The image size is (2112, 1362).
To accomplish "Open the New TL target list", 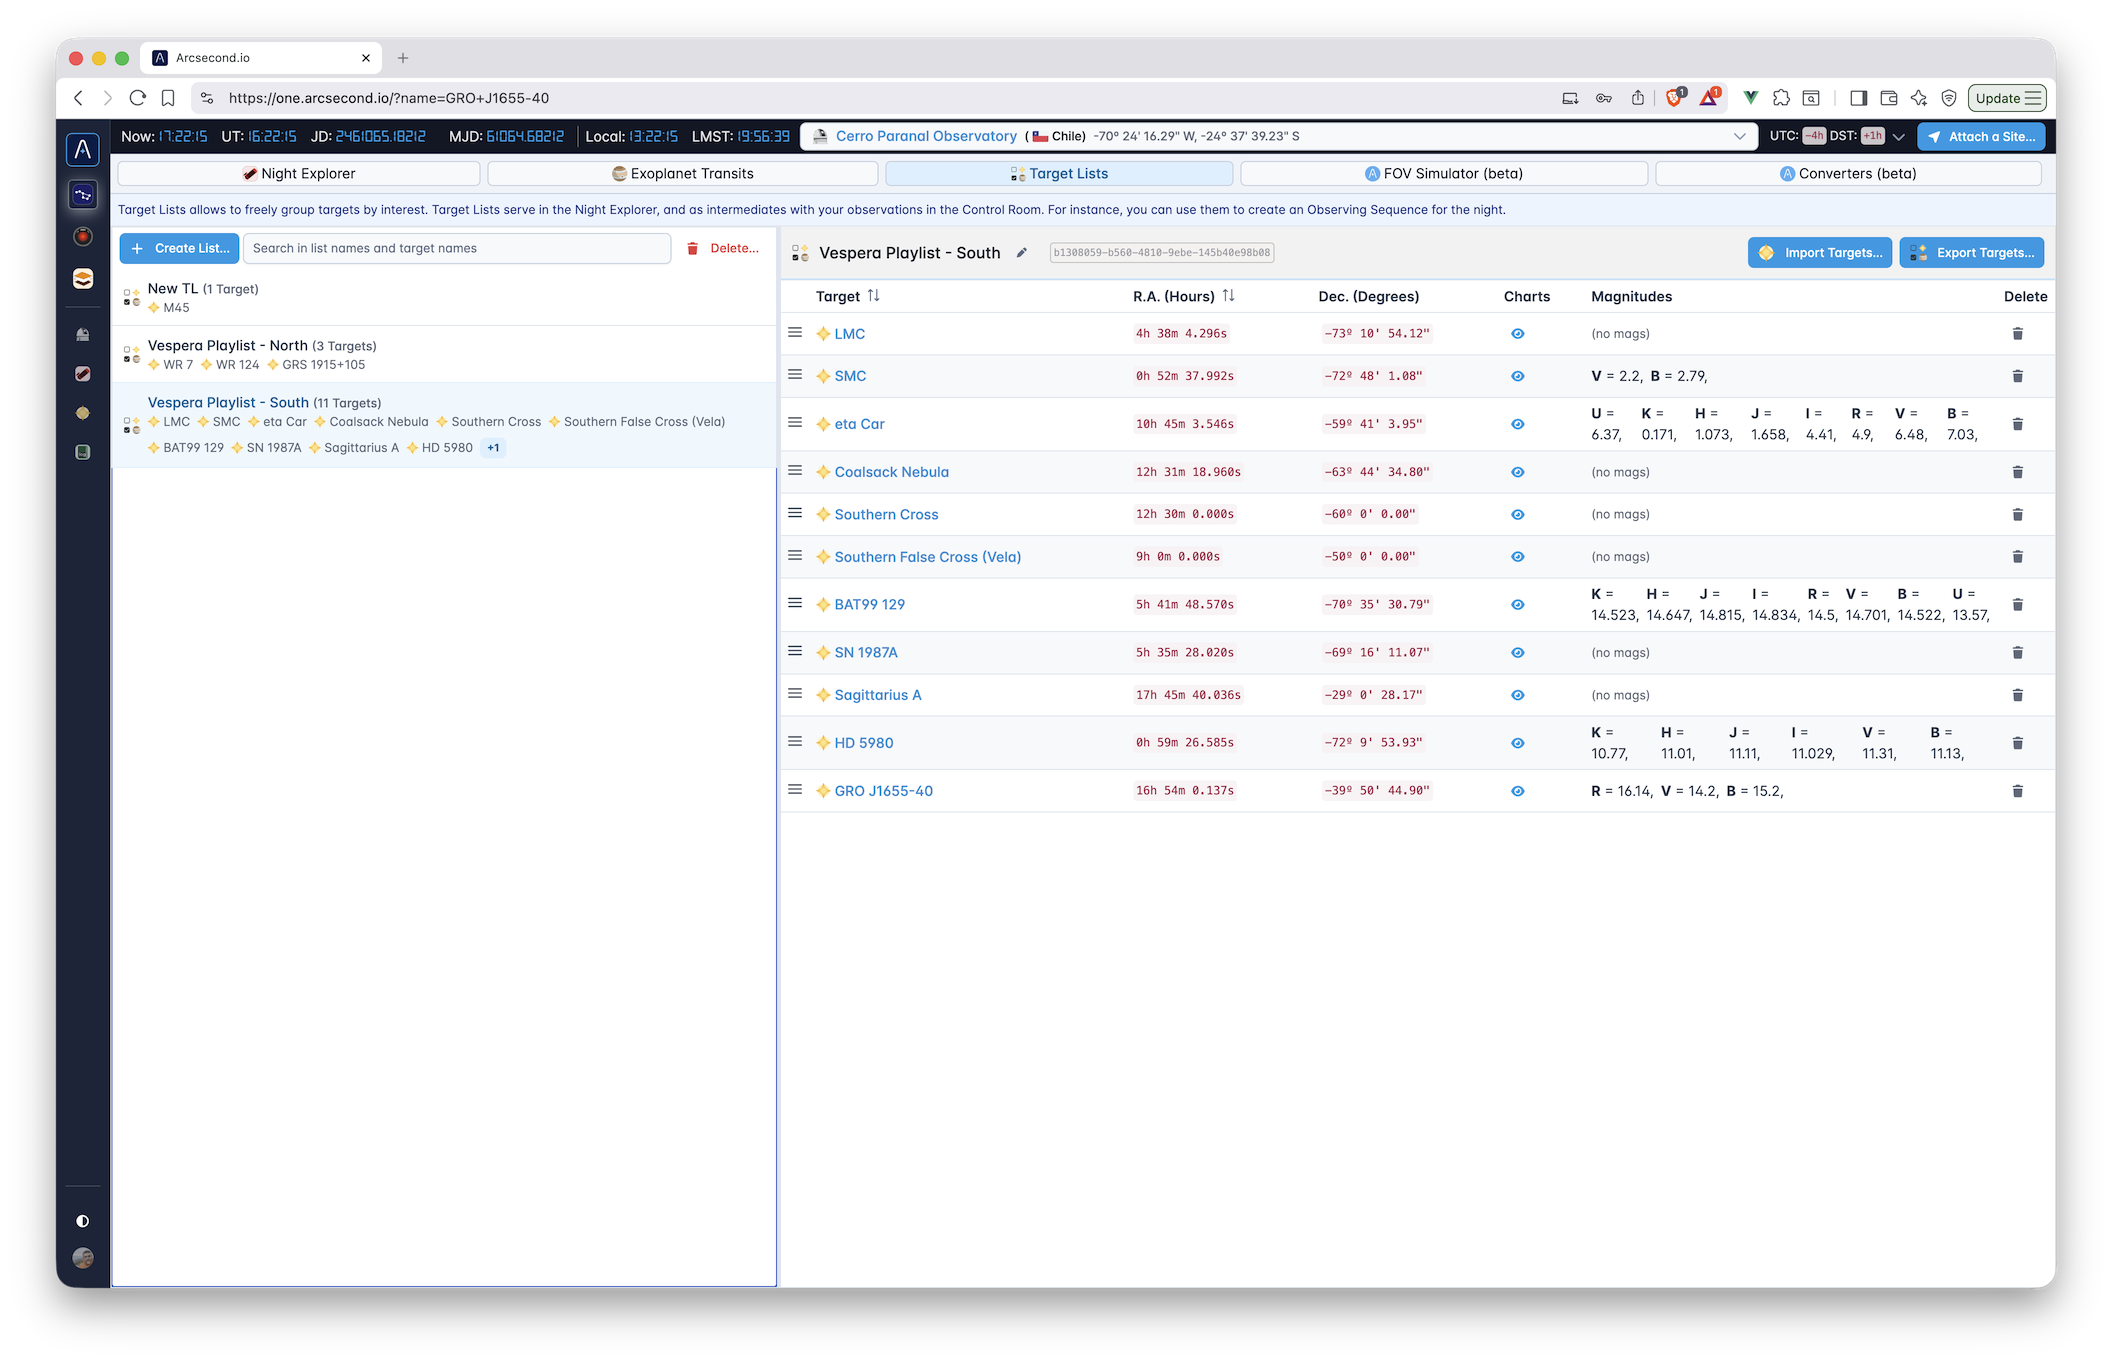I will click(444, 297).
